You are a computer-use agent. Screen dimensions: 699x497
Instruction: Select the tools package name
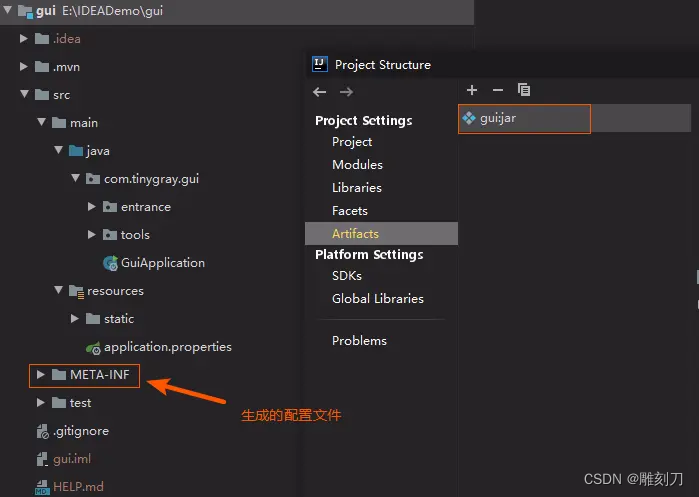point(136,235)
